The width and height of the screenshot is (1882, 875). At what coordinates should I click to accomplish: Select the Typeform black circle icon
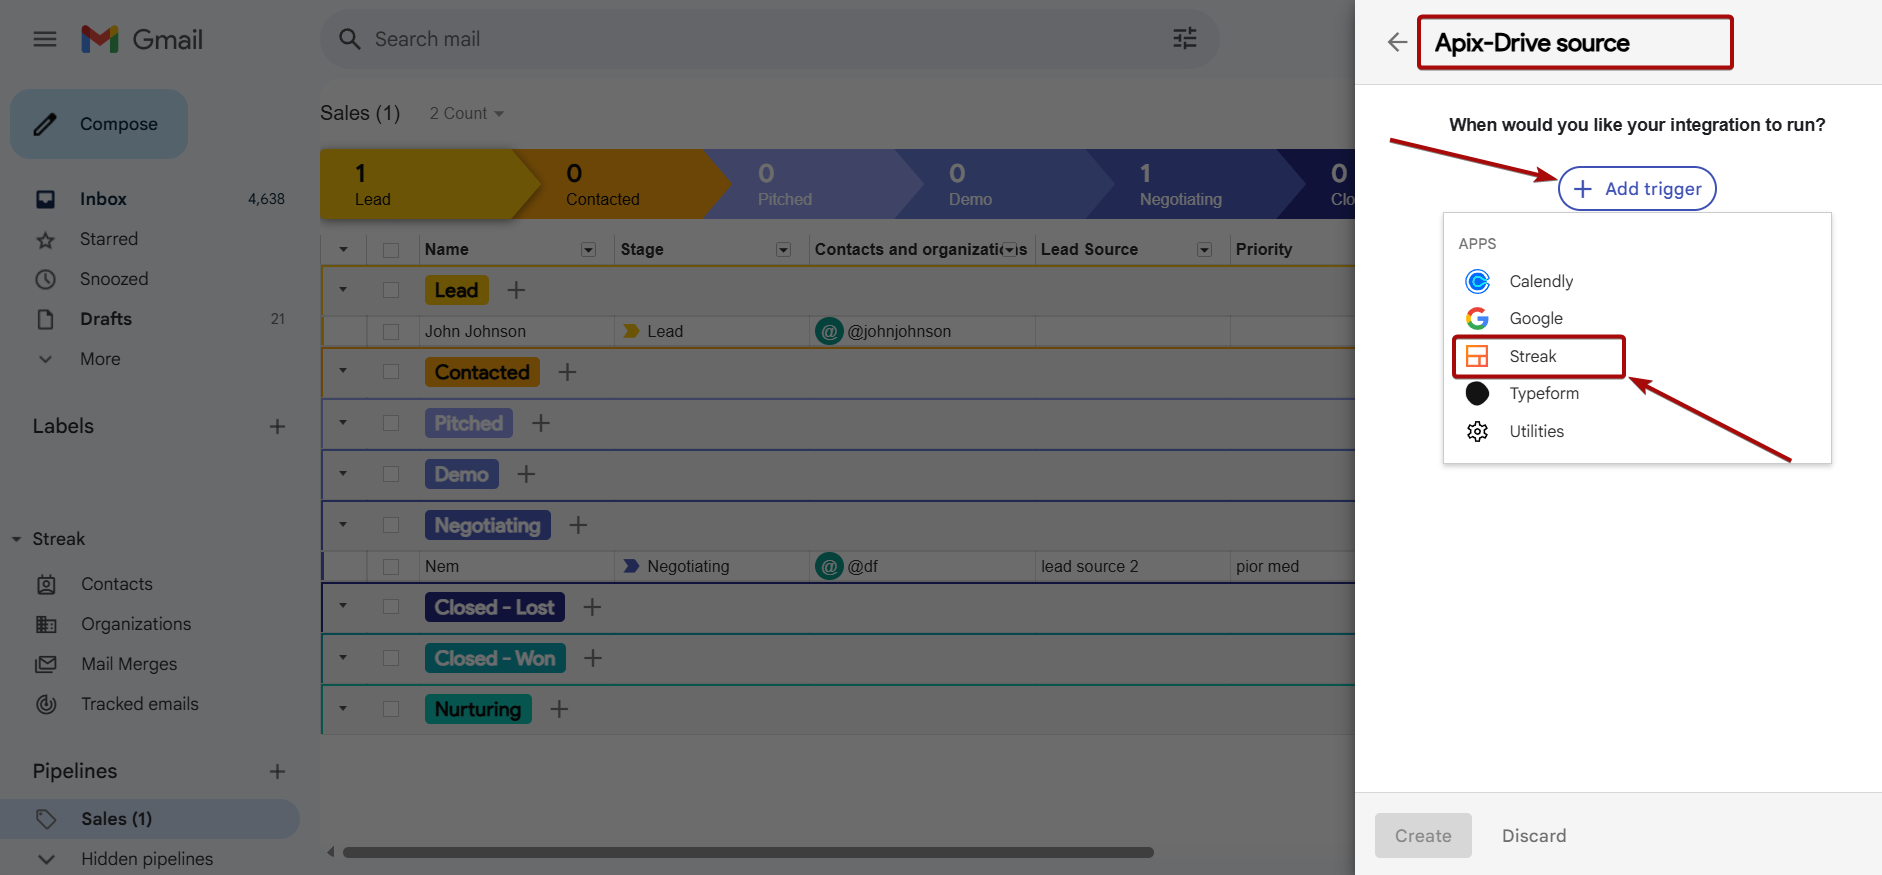1477,393
